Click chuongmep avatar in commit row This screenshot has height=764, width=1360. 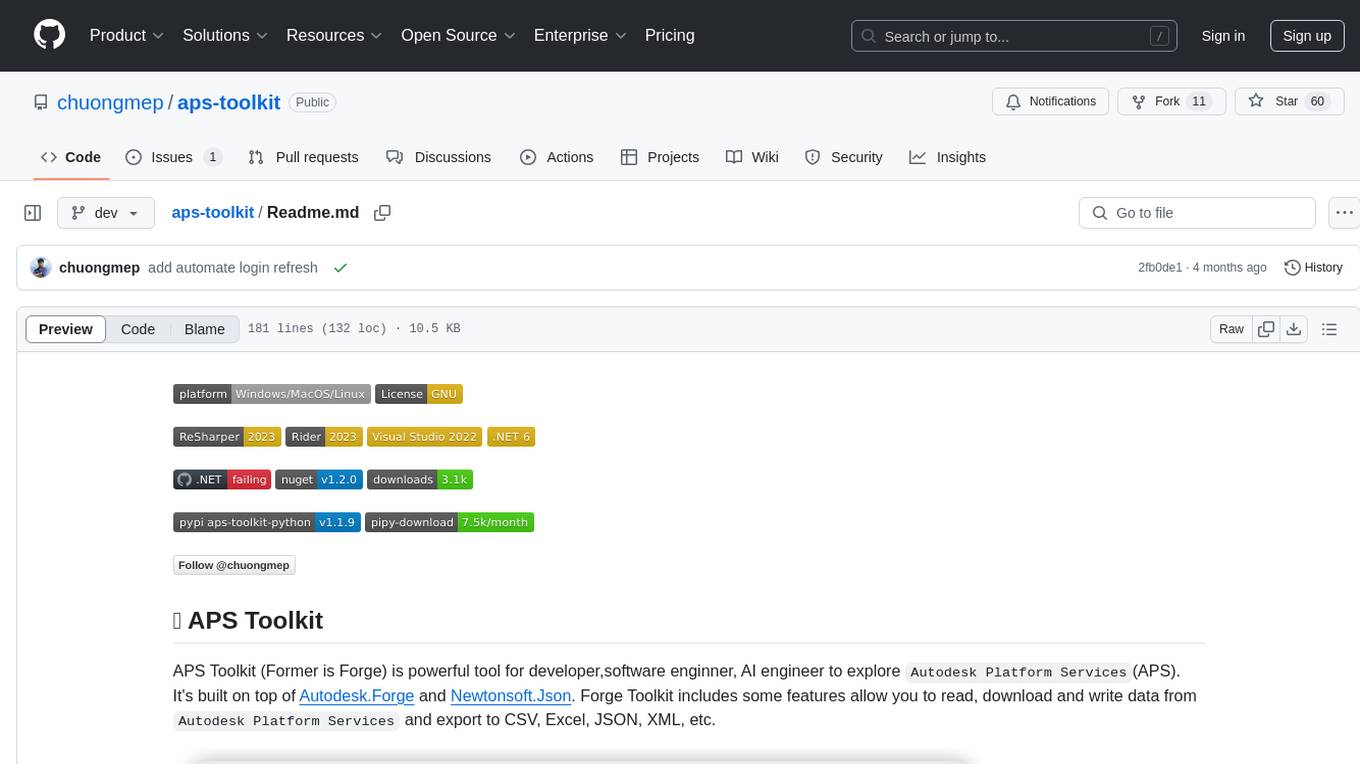[x=41, y=268]
